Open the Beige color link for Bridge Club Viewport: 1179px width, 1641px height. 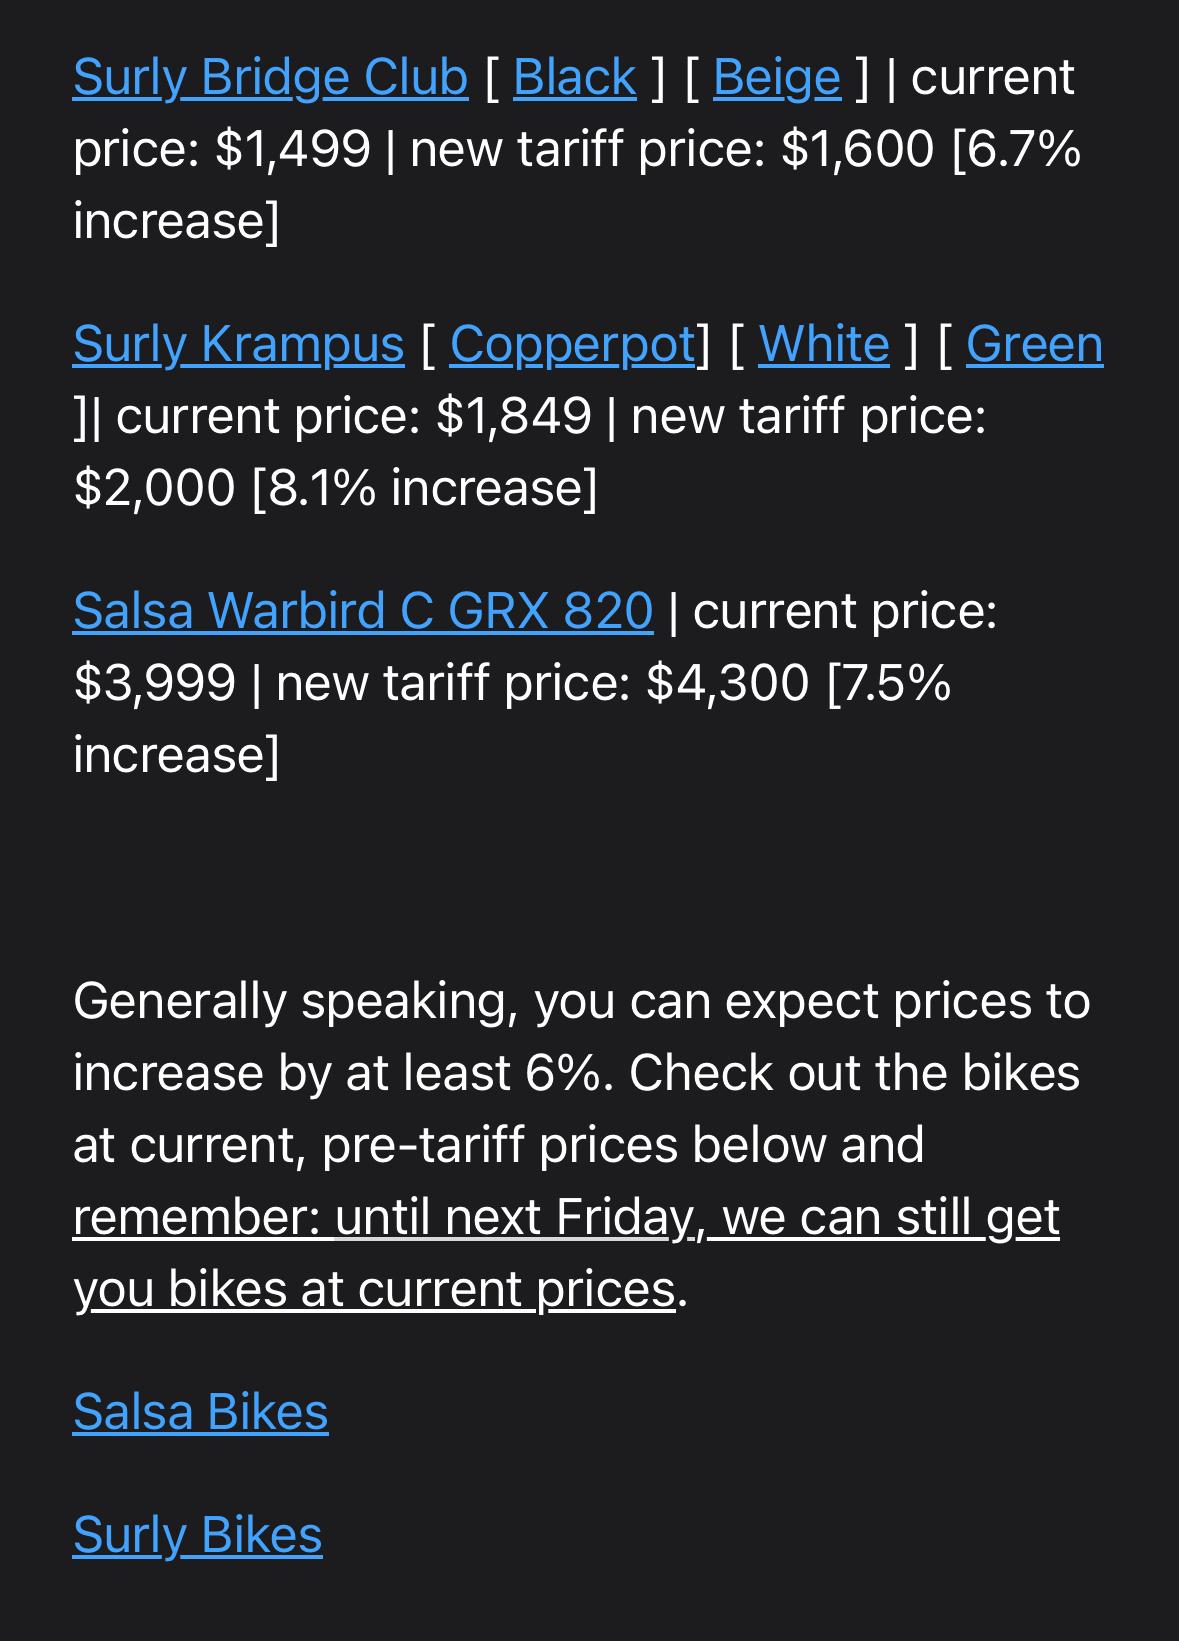(x=777, y=77)
